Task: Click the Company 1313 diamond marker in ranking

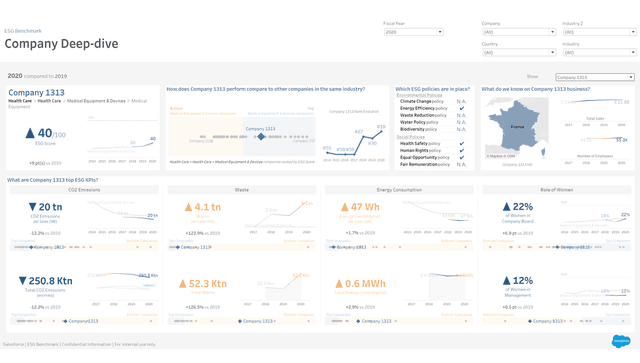Action: (x=261, y=136)
